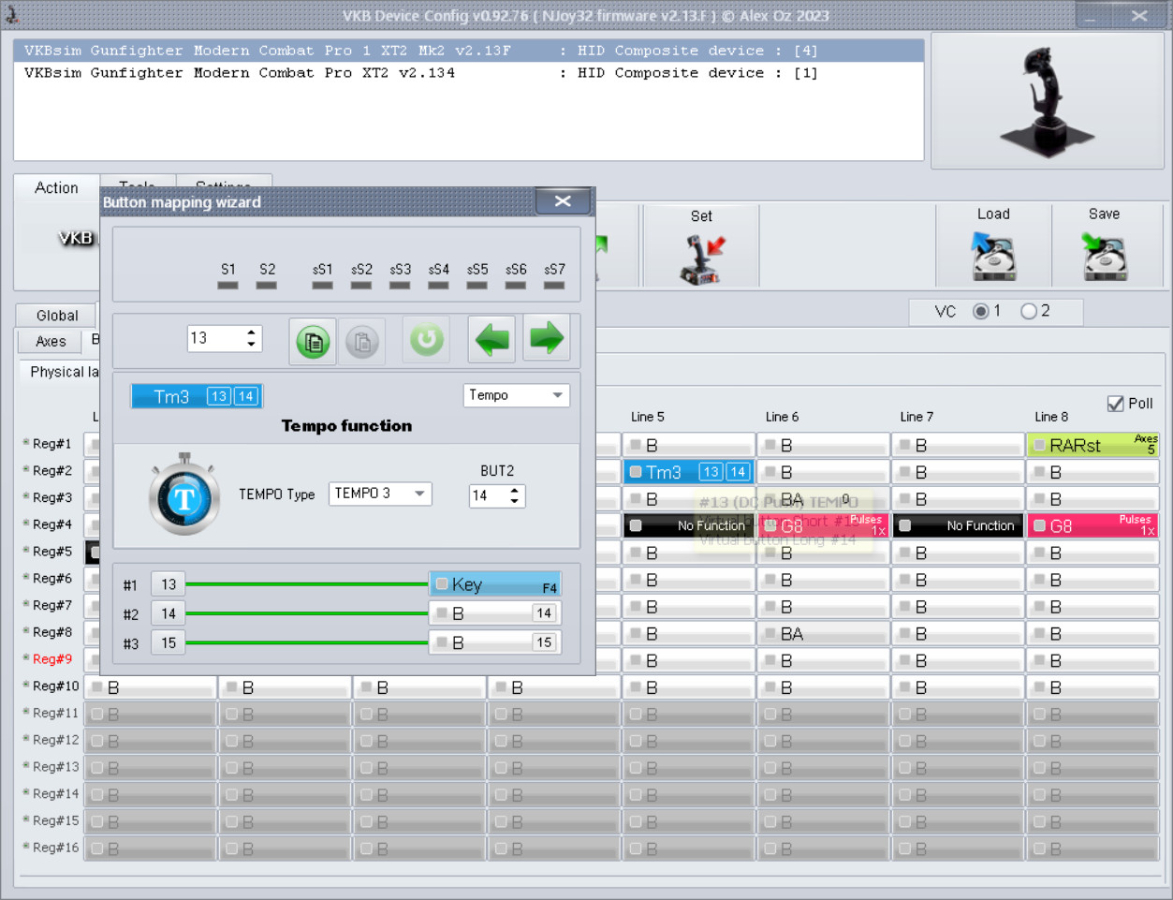Click the Set joystick icon

tap(702, 259)
